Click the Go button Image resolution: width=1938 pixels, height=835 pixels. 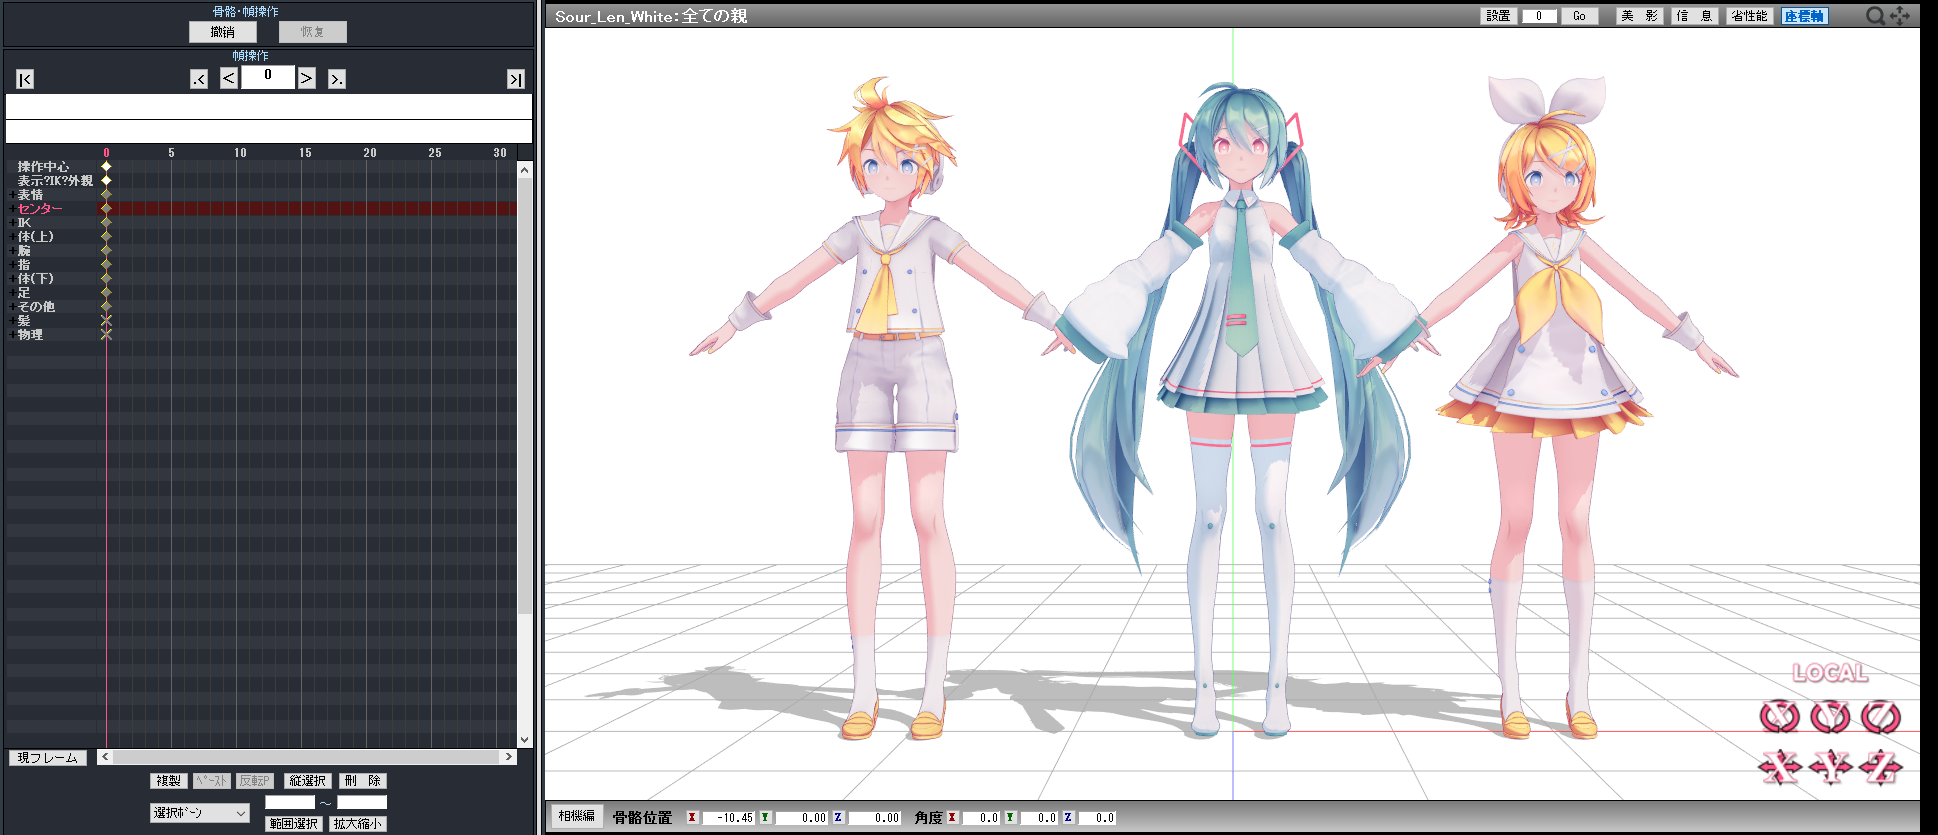(x=1579, y=16)
